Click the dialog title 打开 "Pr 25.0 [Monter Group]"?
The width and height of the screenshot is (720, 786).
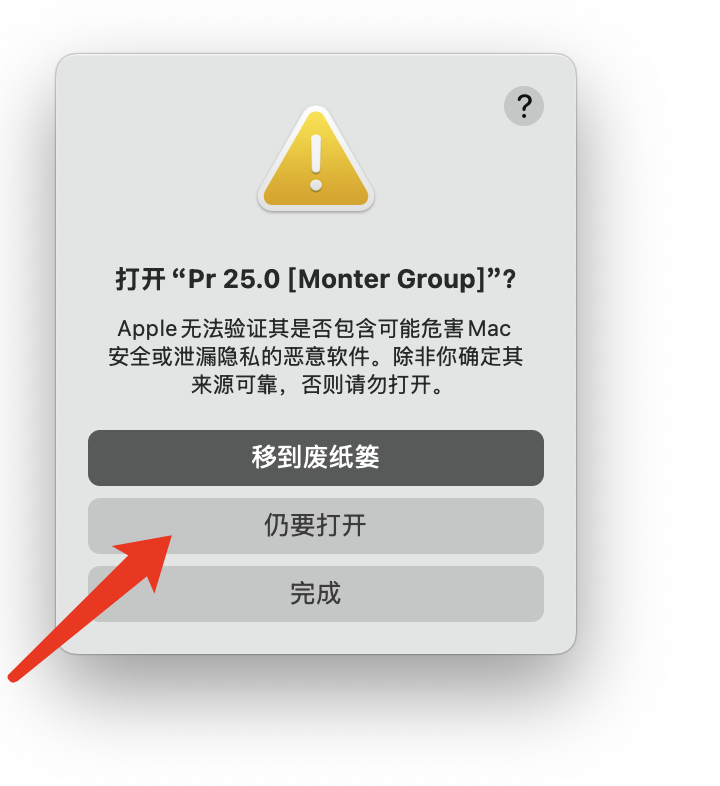(x=316, y=279)
